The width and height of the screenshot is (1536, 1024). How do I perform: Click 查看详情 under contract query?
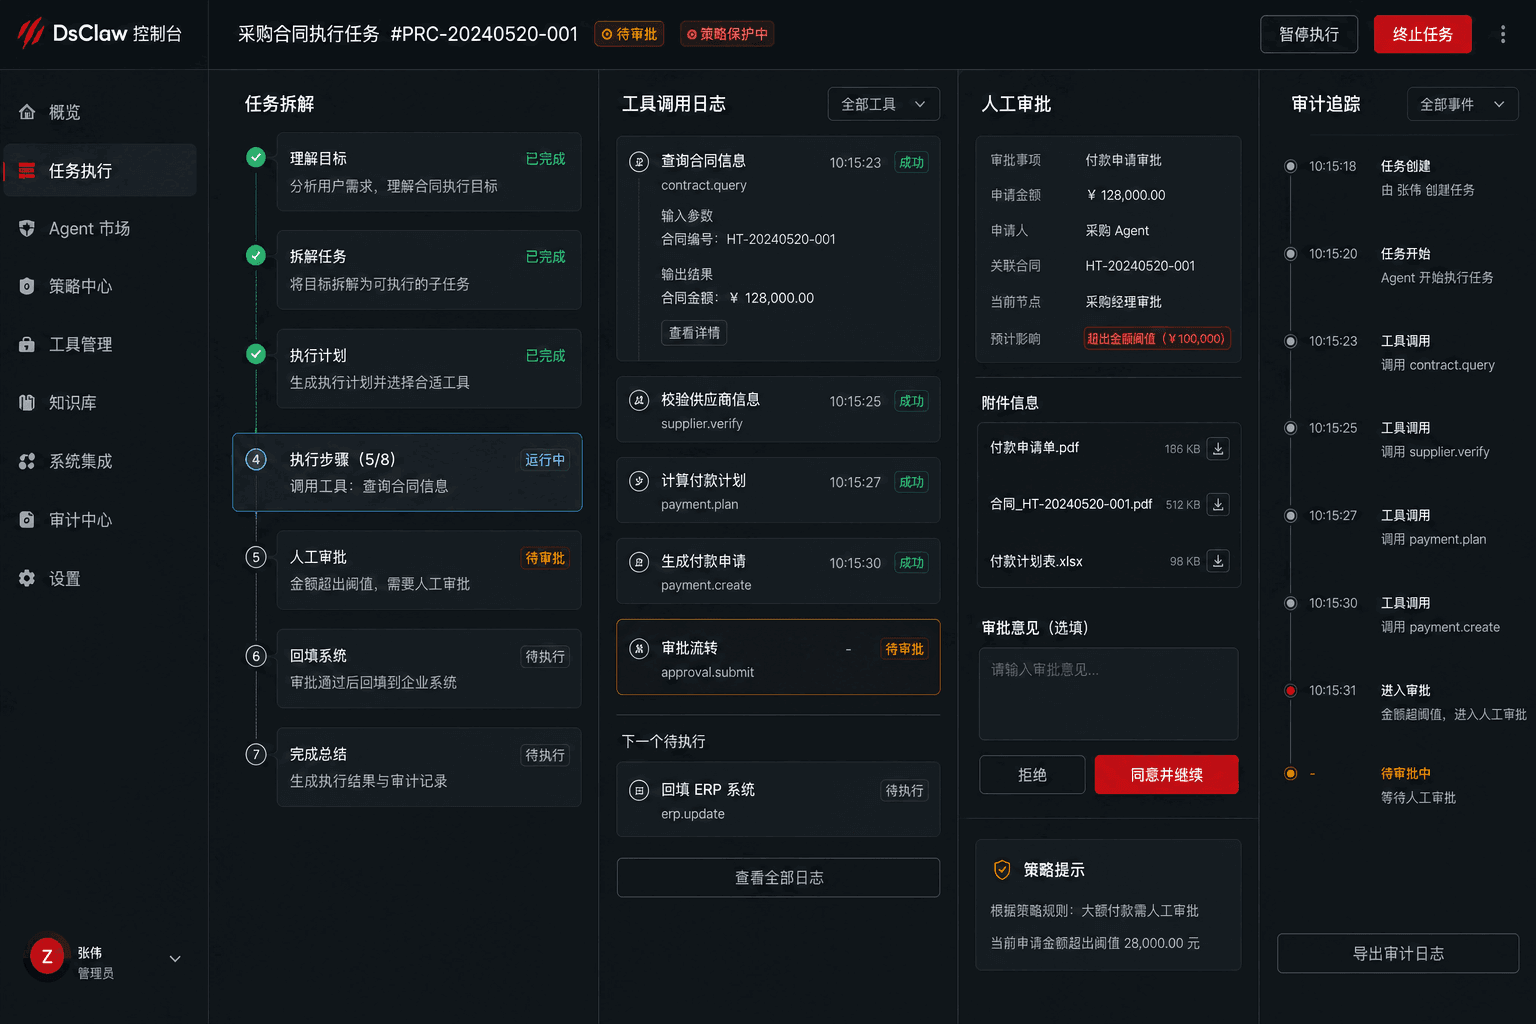pos(694,333)
